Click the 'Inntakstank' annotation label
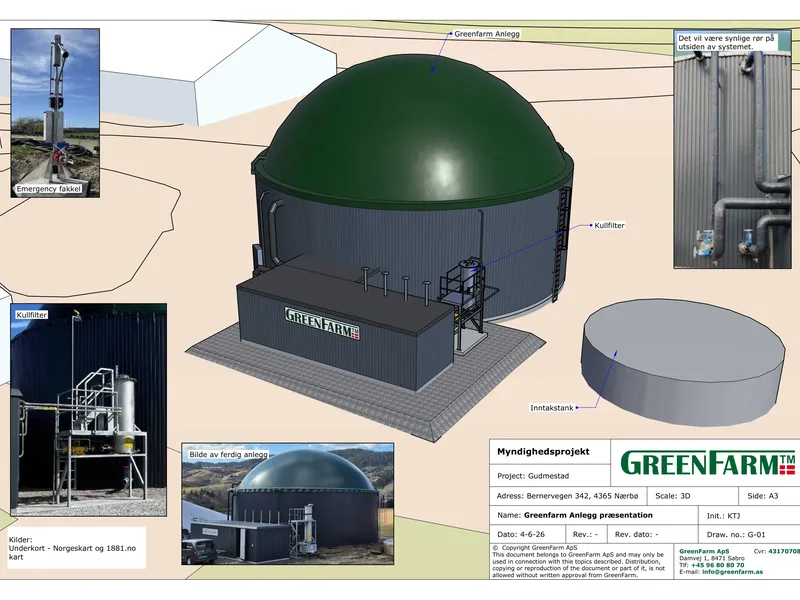This screenshot has height=600, width=800. (552, 408)
